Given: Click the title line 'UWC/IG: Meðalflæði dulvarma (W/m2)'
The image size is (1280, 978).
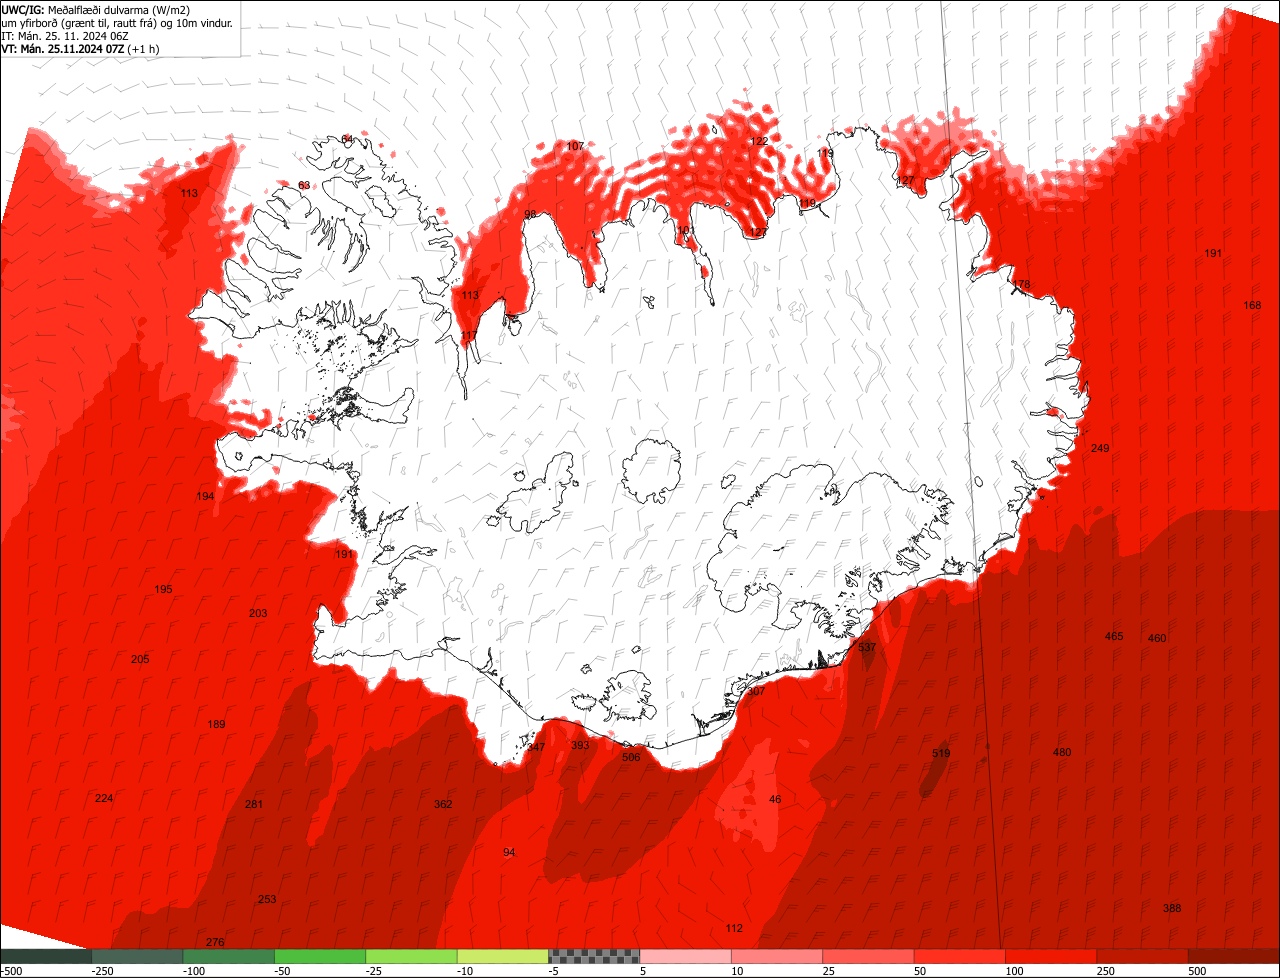Looking at the screenshot, I should 96,9.
